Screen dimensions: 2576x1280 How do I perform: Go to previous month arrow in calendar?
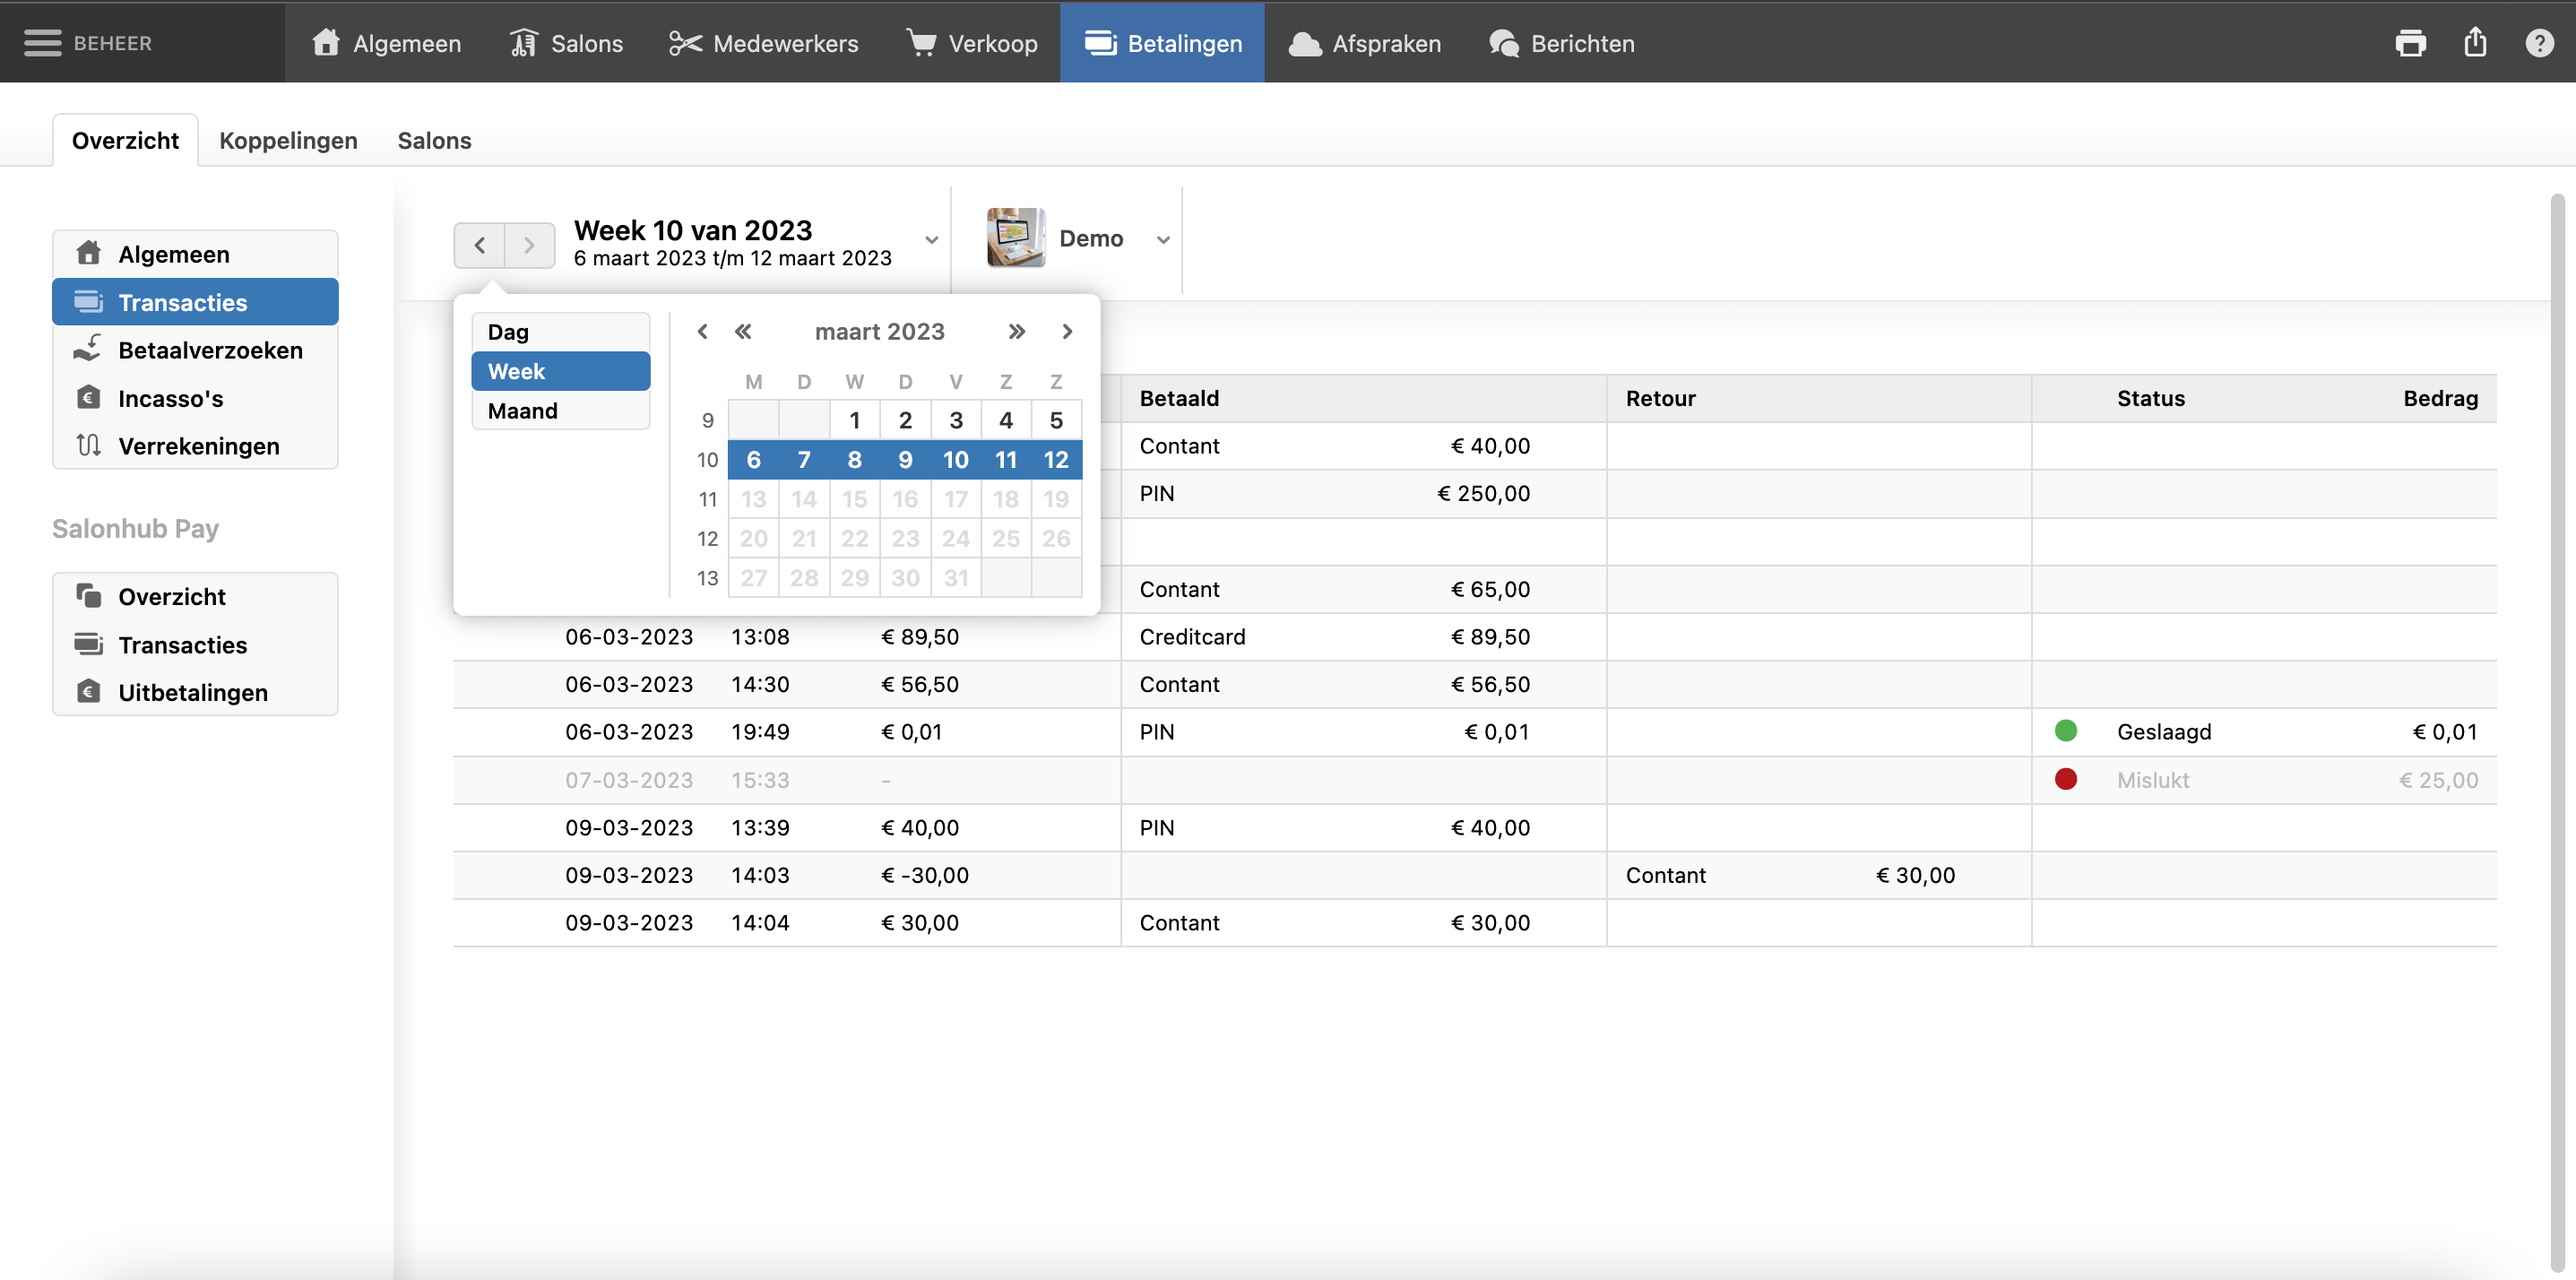[x=702, y=332]
